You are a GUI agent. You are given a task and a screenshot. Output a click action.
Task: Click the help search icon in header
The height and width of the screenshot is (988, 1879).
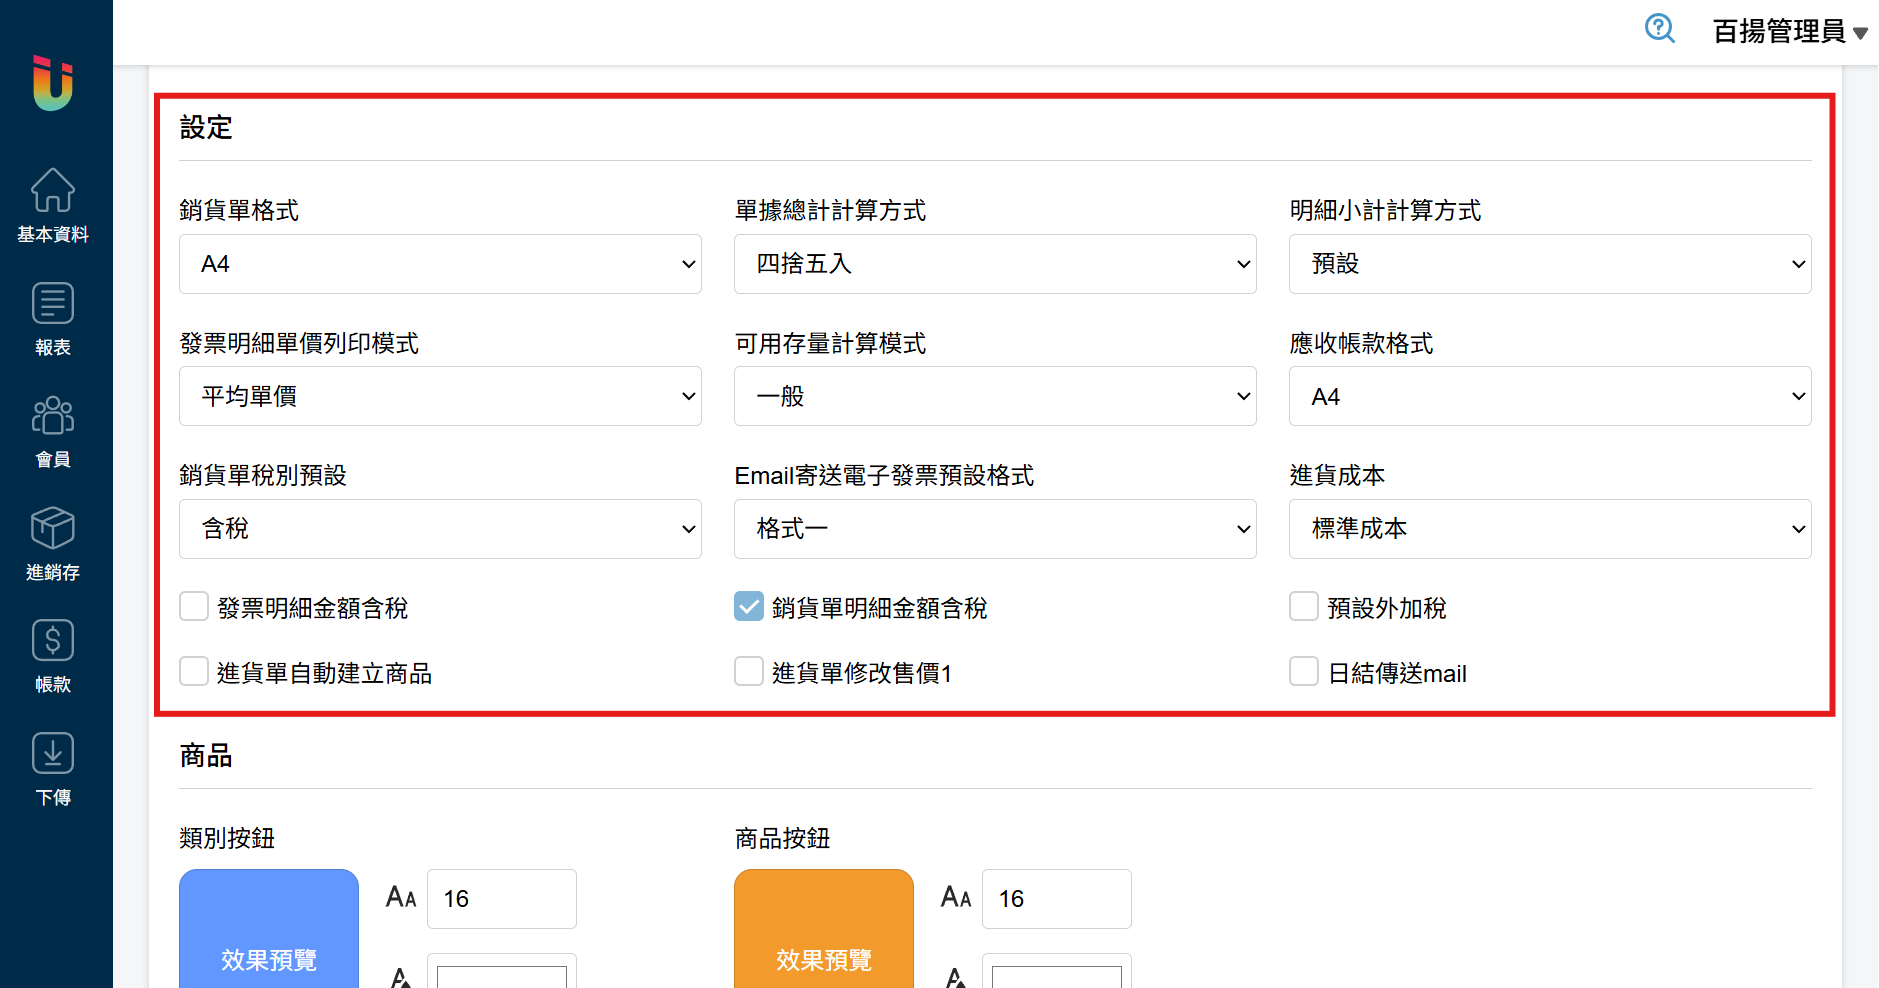point(1659,28)
